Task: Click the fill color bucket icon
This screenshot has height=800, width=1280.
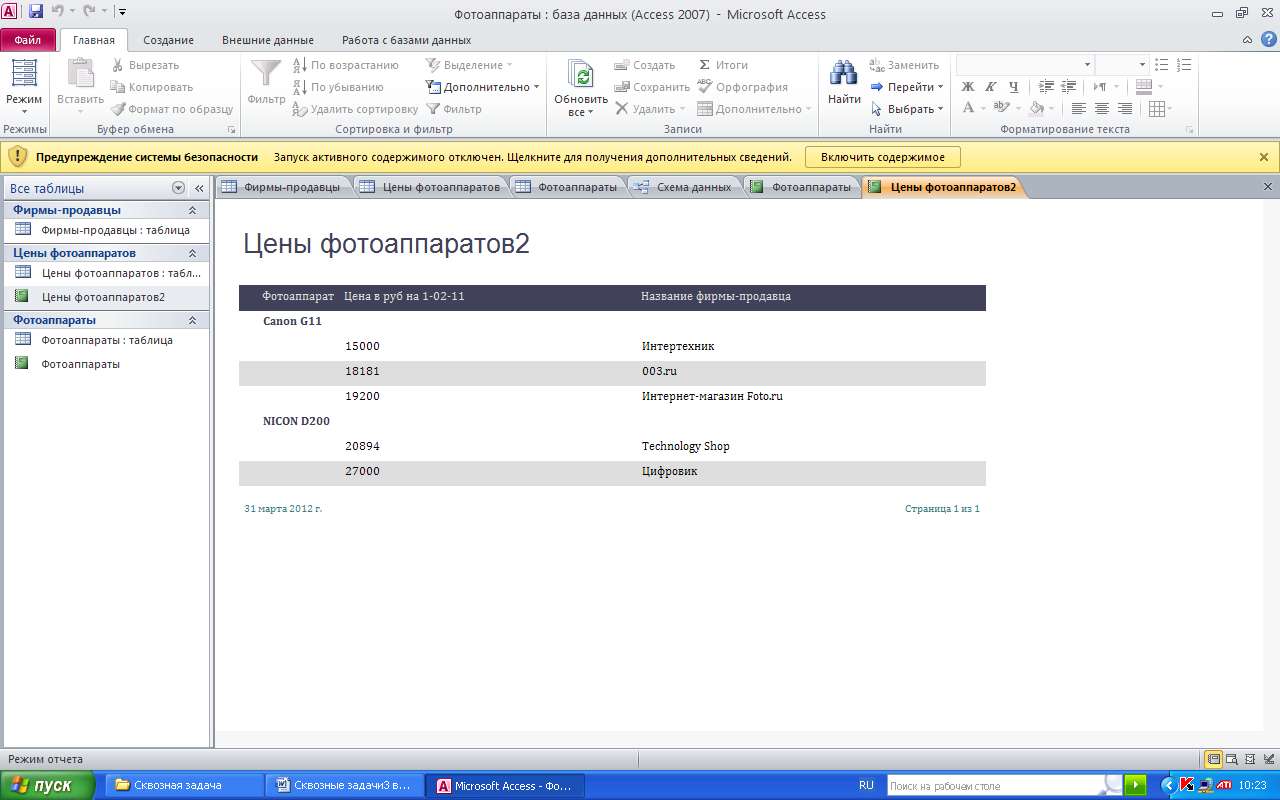Action: coord(1036,109)
